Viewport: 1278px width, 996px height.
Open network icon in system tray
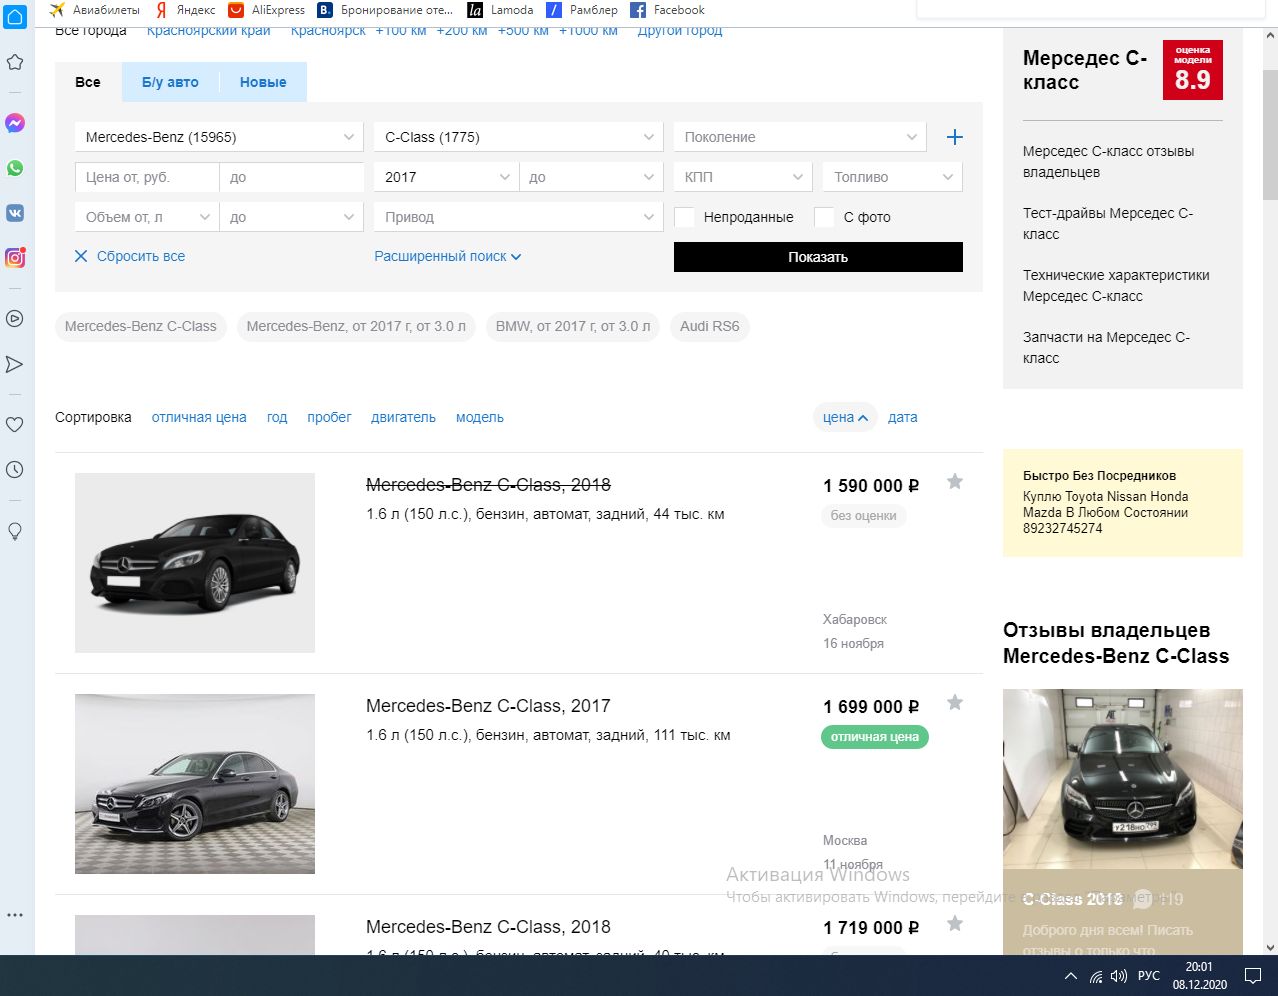(1095, 976)
